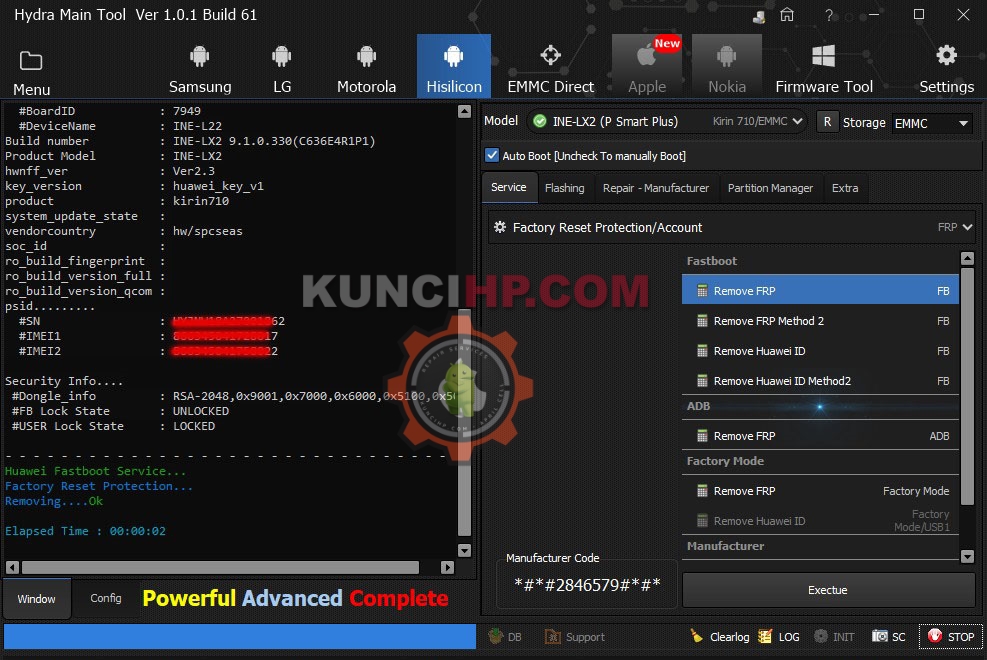
Task: Open the Partition Manager tab
Action: [770, 188]
